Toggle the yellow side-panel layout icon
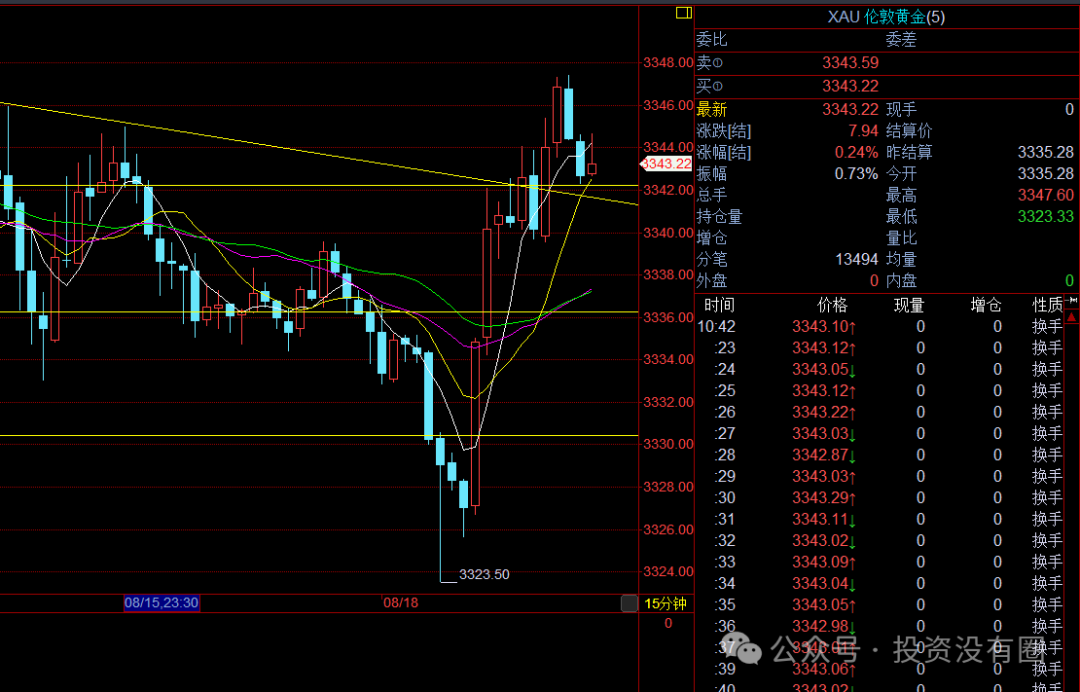Image resolution: width=1080 pixels, height=692 pixels. tap(683, 12)
